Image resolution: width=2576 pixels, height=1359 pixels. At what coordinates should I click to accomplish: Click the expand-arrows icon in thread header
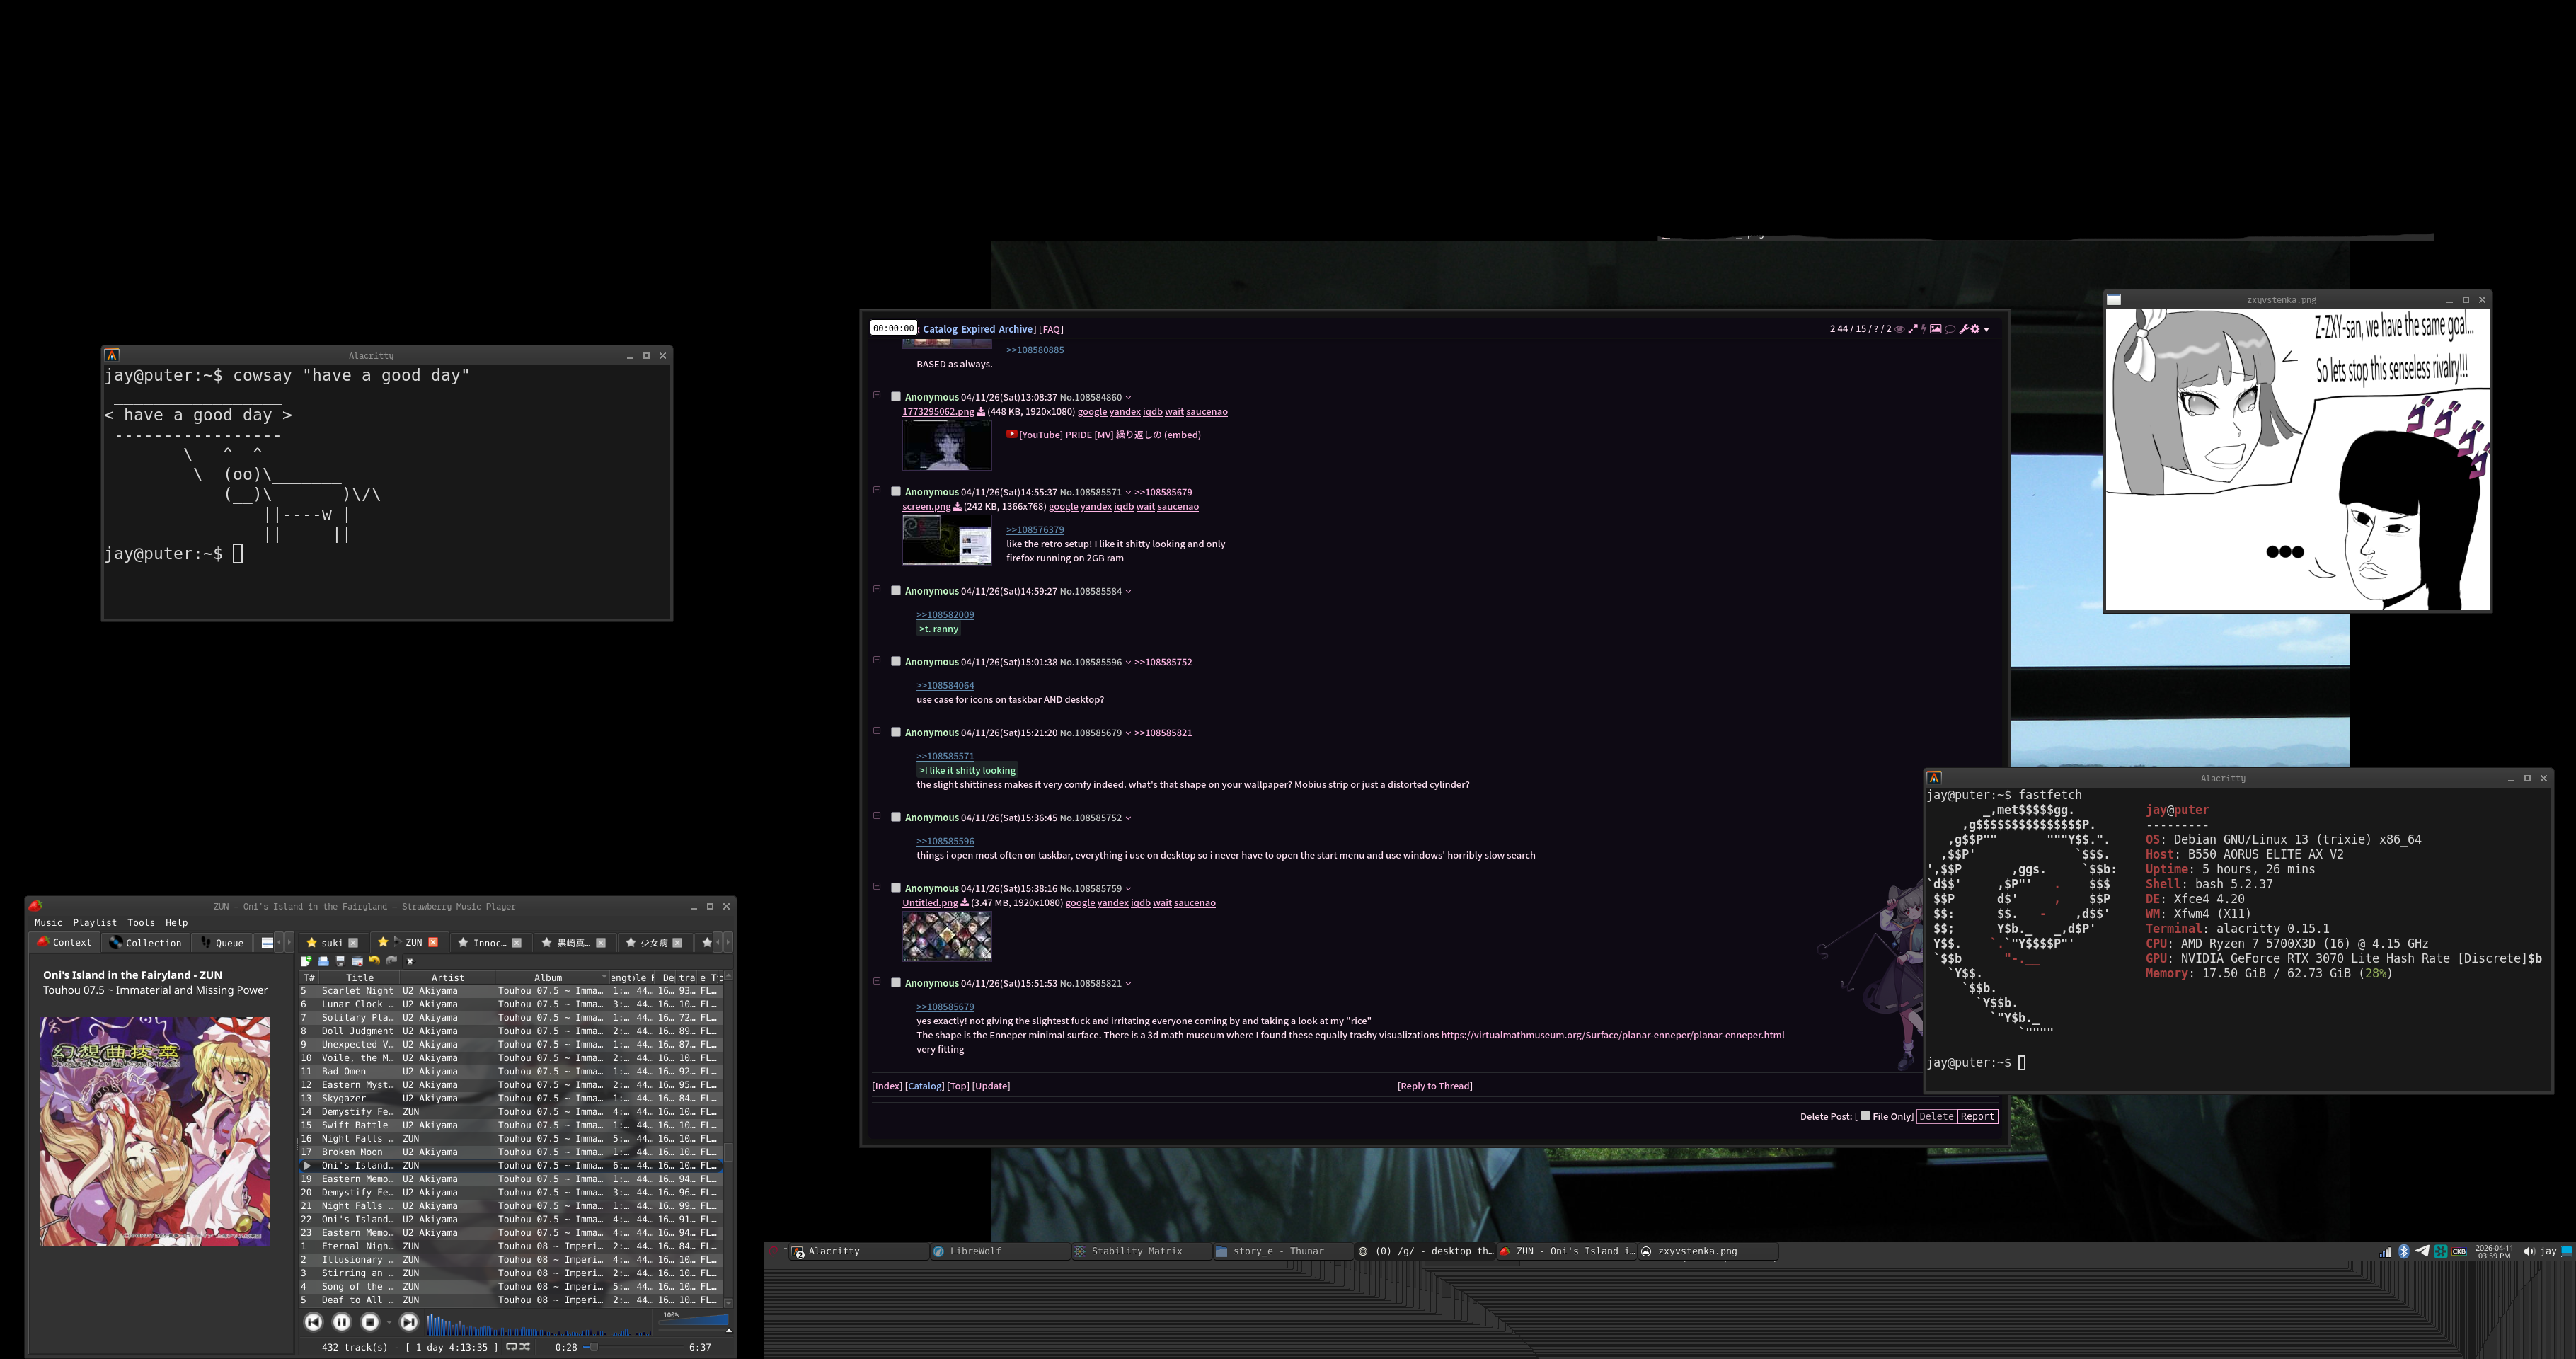1913,329
